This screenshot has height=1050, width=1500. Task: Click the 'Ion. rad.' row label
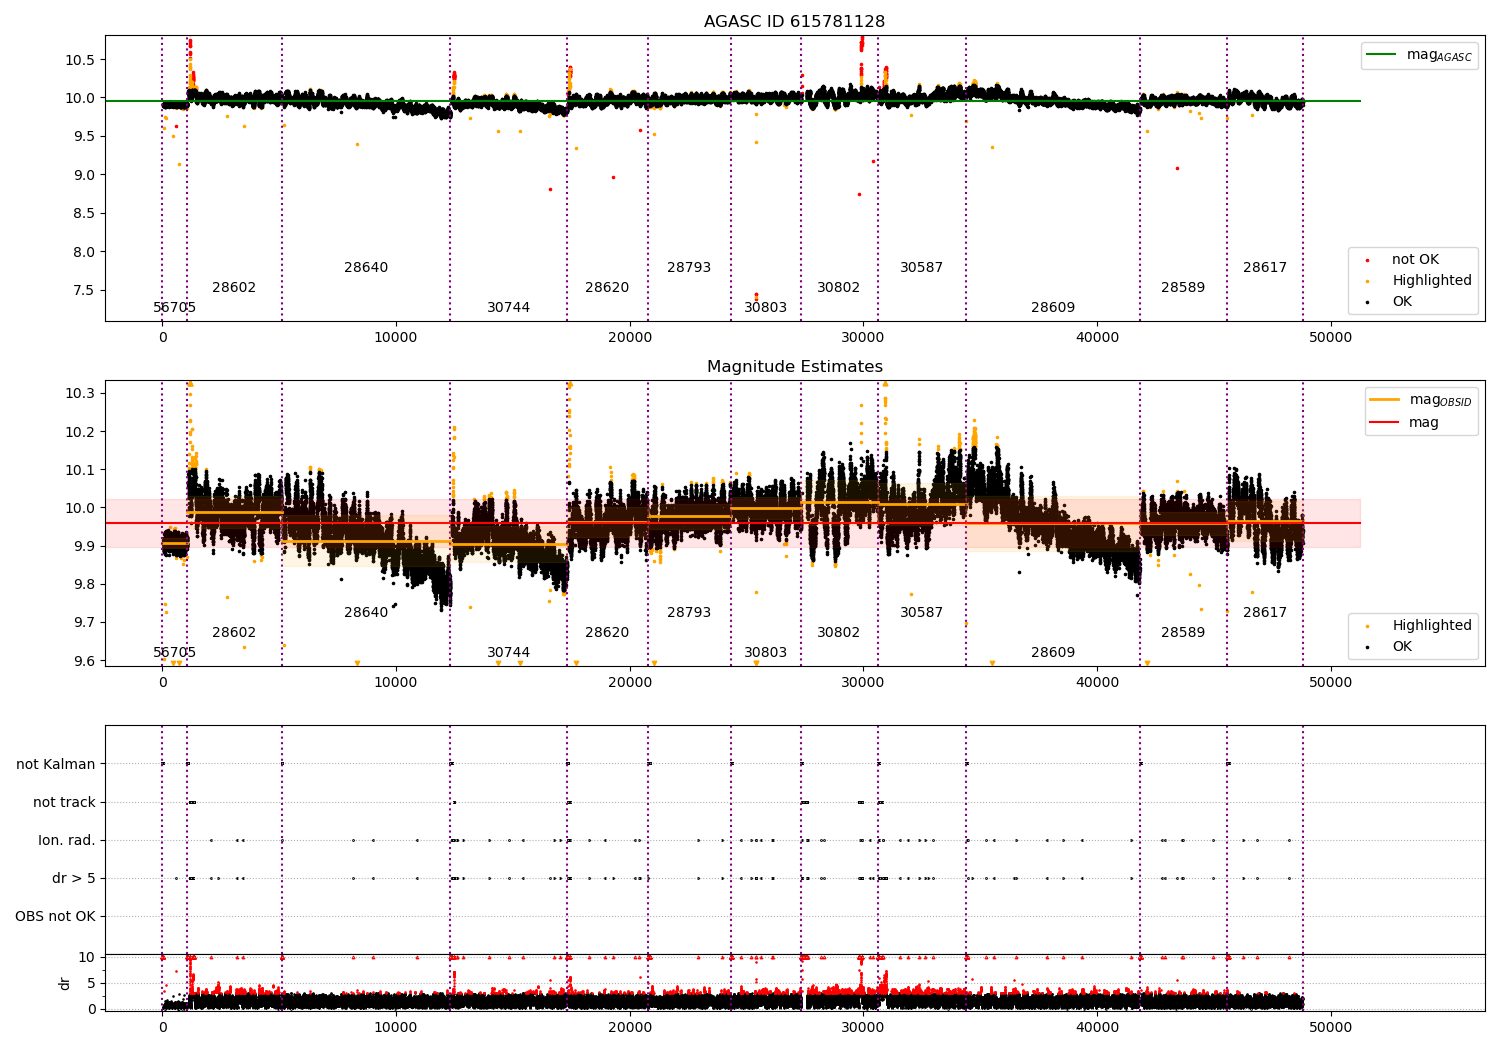[x=67, y=841]
